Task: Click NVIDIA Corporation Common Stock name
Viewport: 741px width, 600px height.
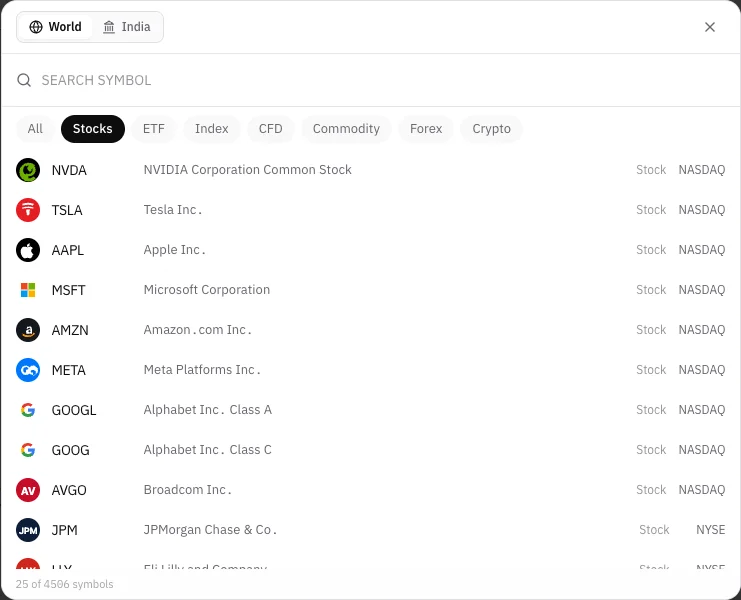Action: 248,170
